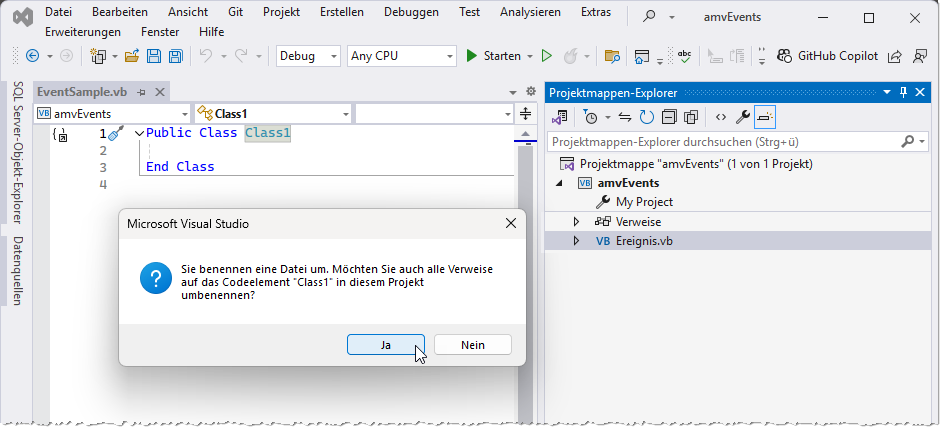Viewport: 942px width, 431px height.
Task: Click the spell checker abc icon
Action: [x=684, y=56]
